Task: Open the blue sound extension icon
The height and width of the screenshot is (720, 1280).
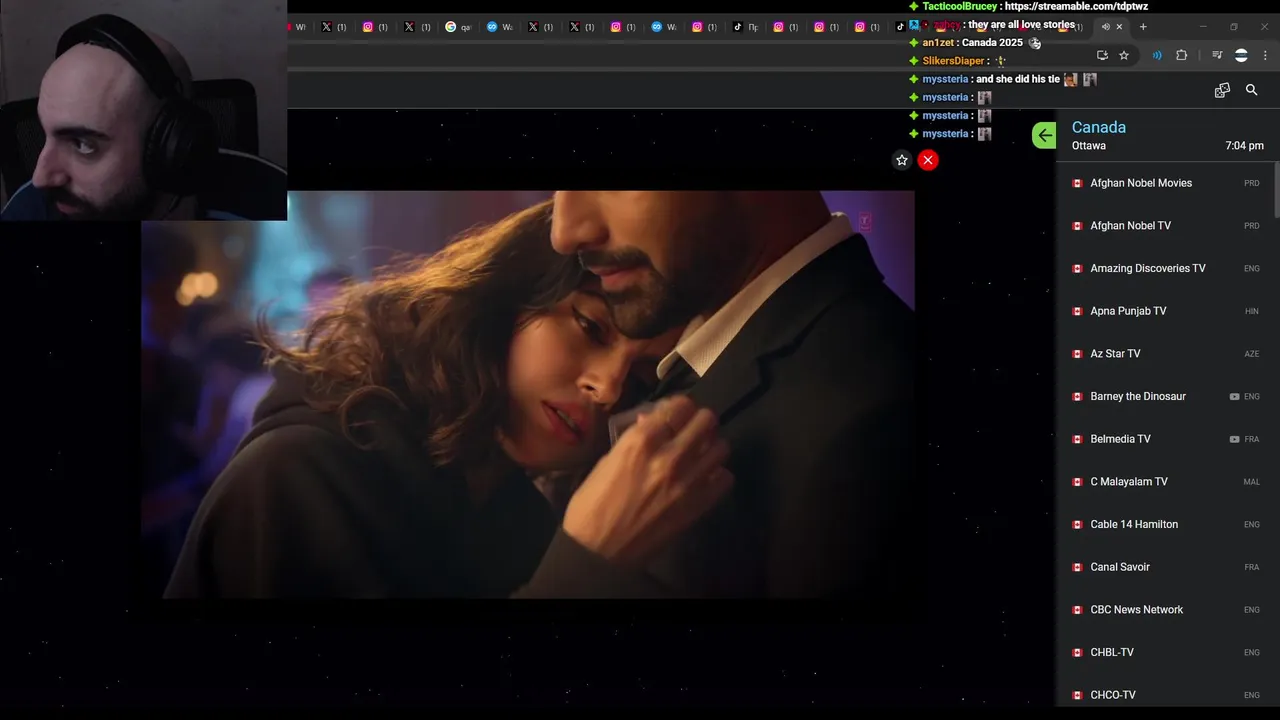Action: (x=1157, y=56)
